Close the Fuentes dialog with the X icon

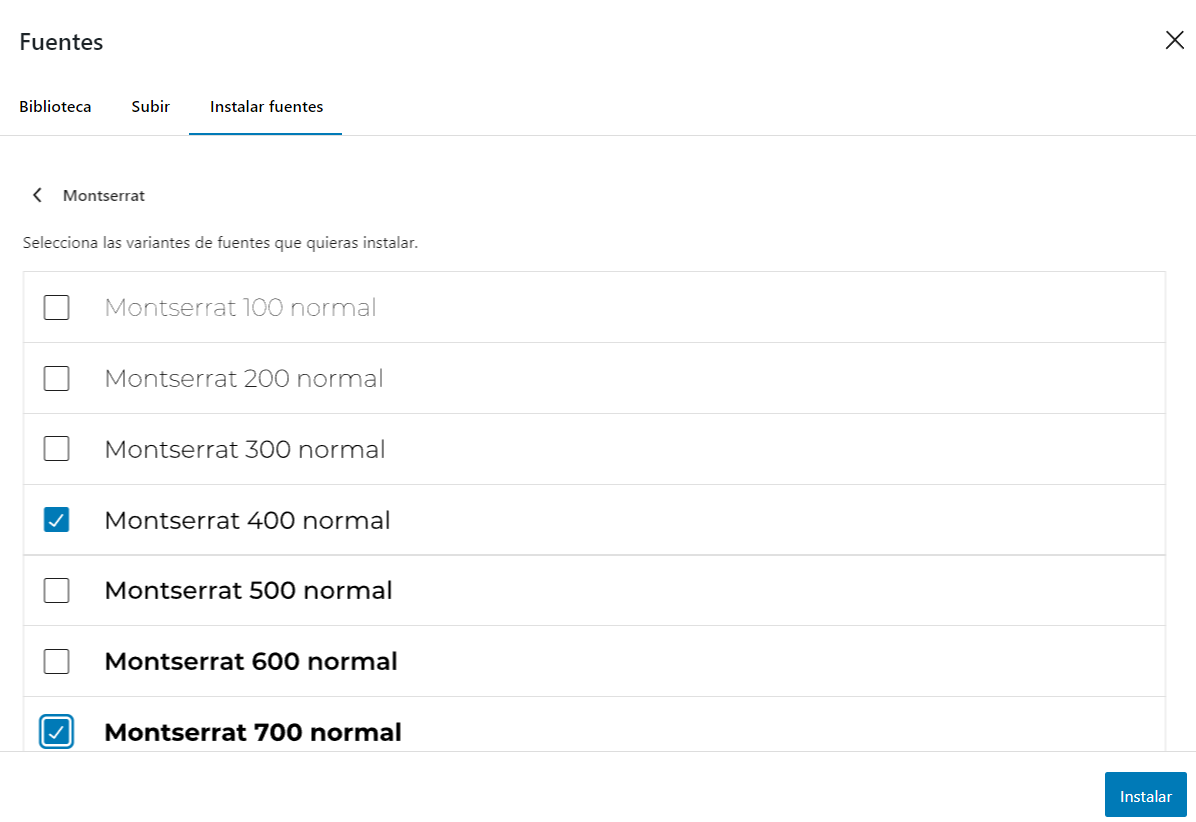pos(1174,41)
